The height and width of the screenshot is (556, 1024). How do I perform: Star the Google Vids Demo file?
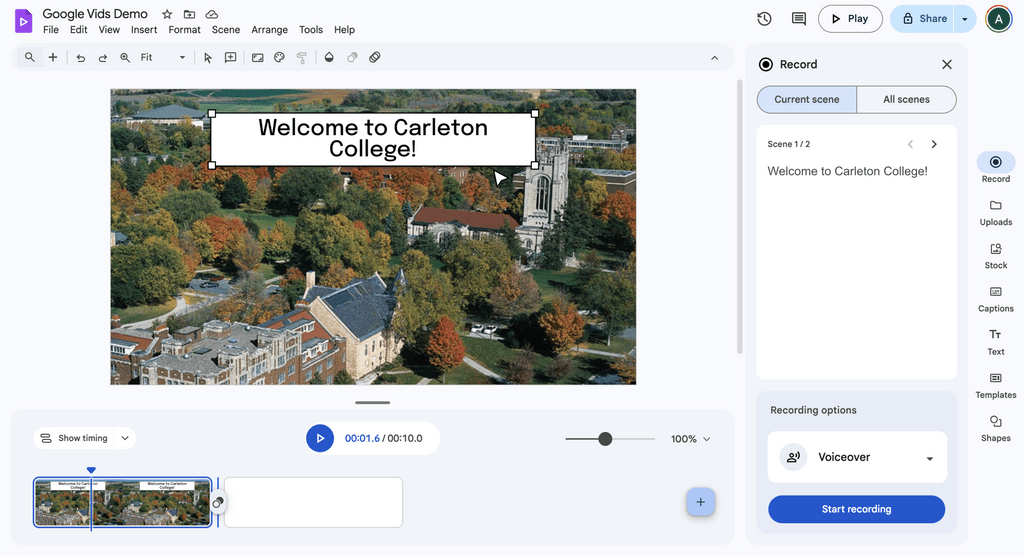coord(167,14)
